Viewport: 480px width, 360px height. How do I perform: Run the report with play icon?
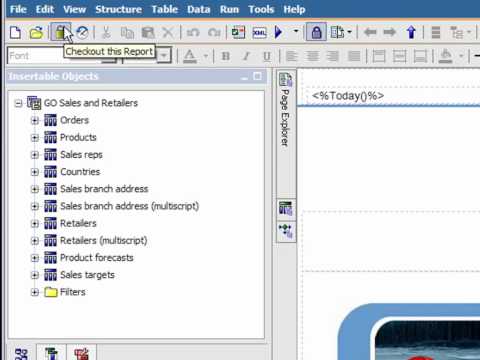click(x=279, y=32)
